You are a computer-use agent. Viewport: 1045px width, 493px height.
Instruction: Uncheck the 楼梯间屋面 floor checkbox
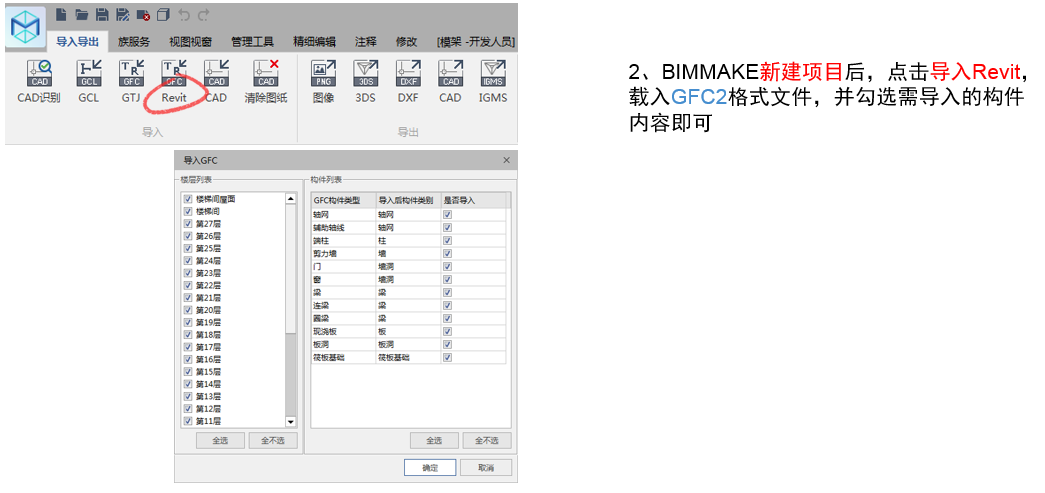188,199
